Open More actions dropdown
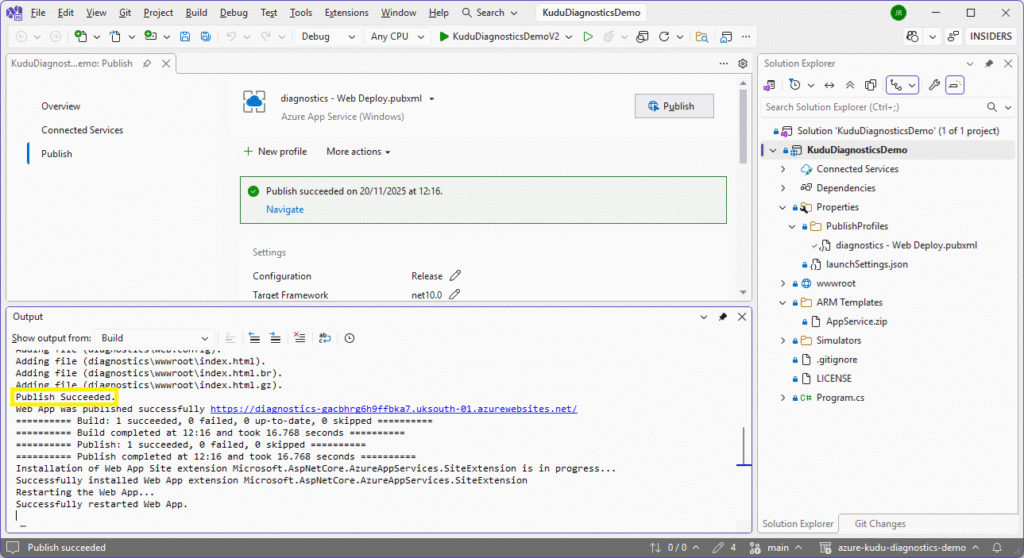1024x558 pixels. [x=358, y=152]
